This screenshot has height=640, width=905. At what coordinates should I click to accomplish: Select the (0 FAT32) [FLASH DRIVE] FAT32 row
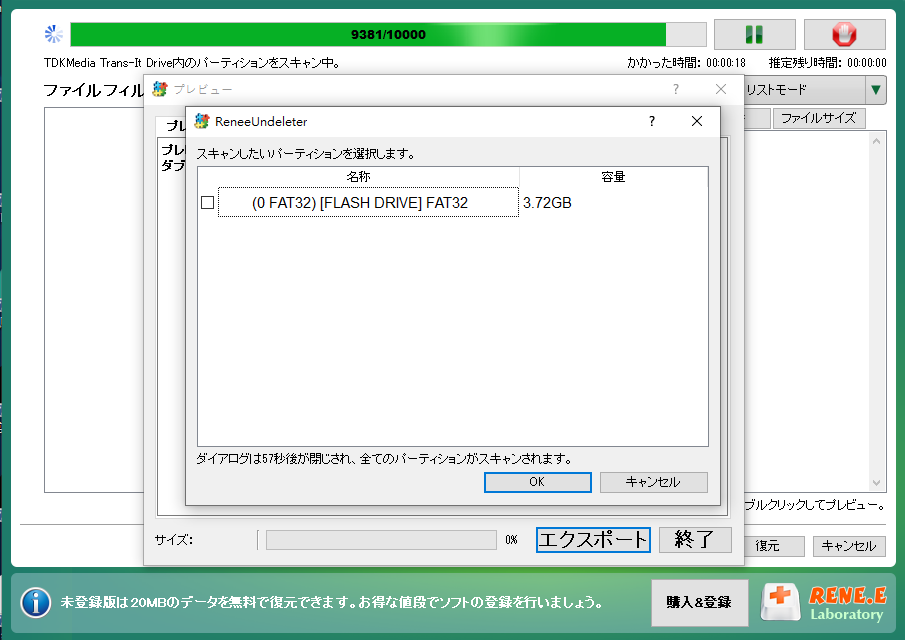[368, 203]
